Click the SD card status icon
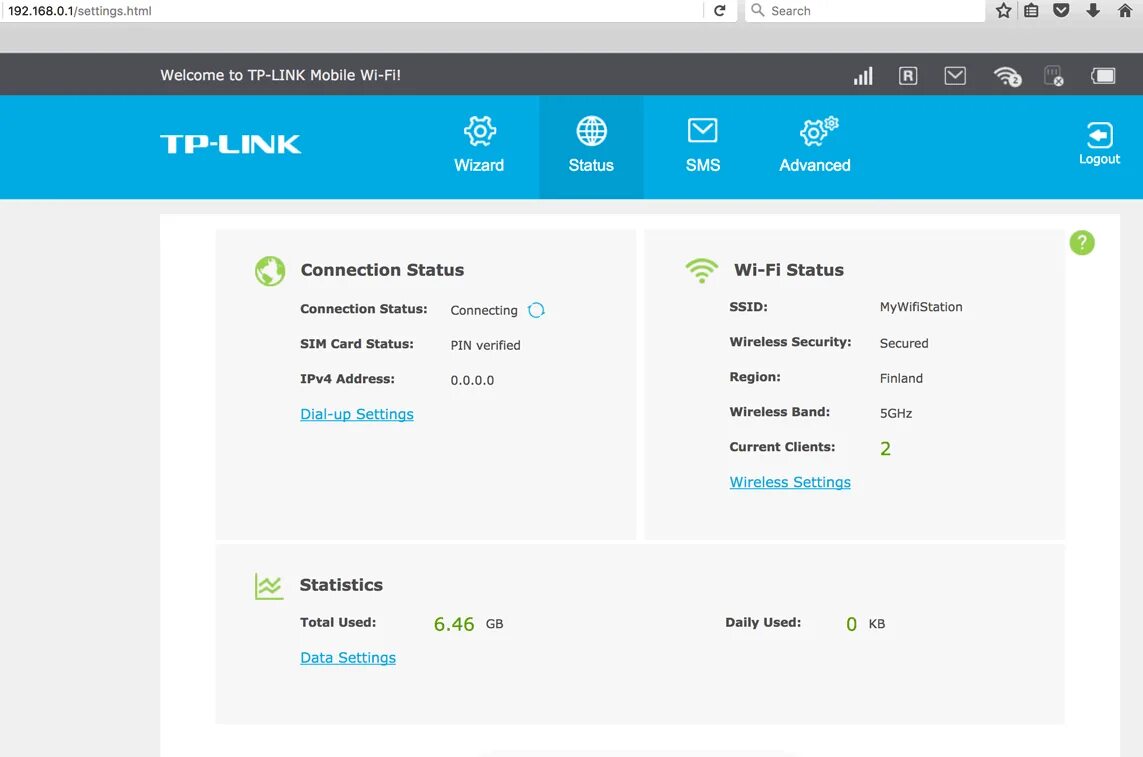The width and height of the screenshot is (1143, 757). click(x=1054, y=76)
